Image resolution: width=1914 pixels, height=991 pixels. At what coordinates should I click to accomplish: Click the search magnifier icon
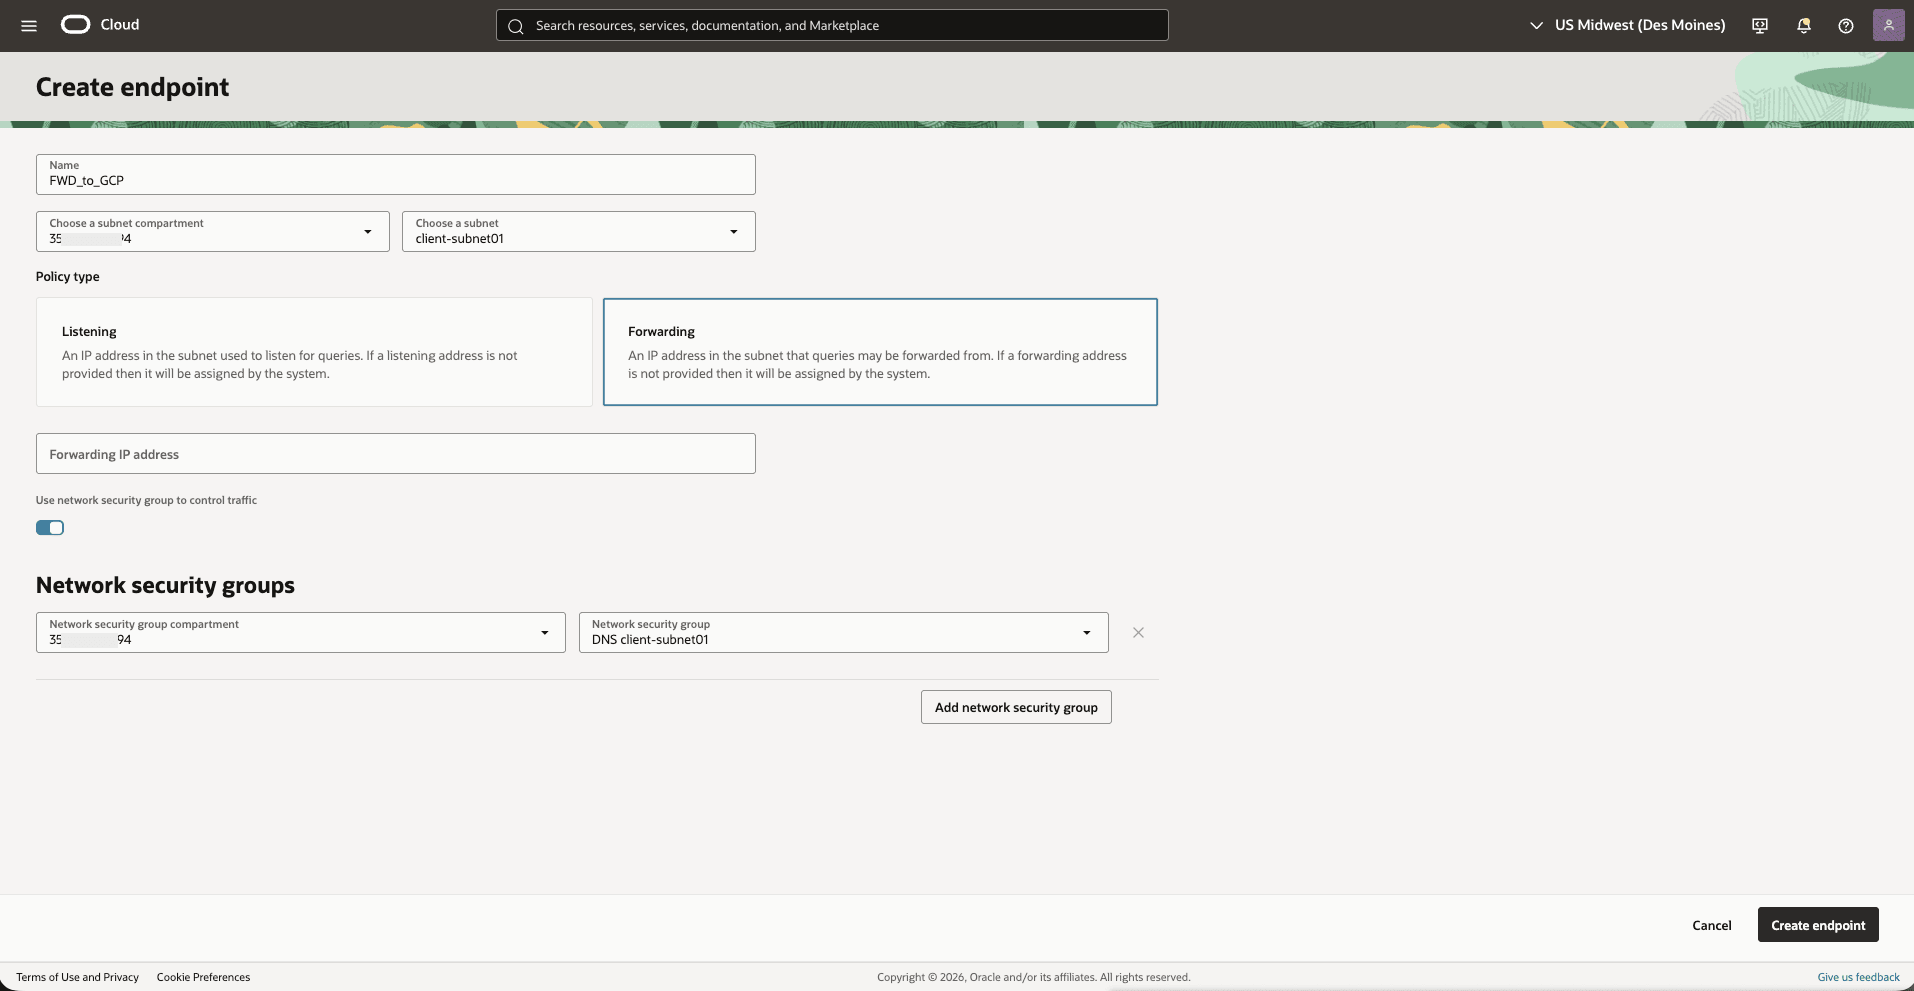pyautogui.click(x=516, y=25)
